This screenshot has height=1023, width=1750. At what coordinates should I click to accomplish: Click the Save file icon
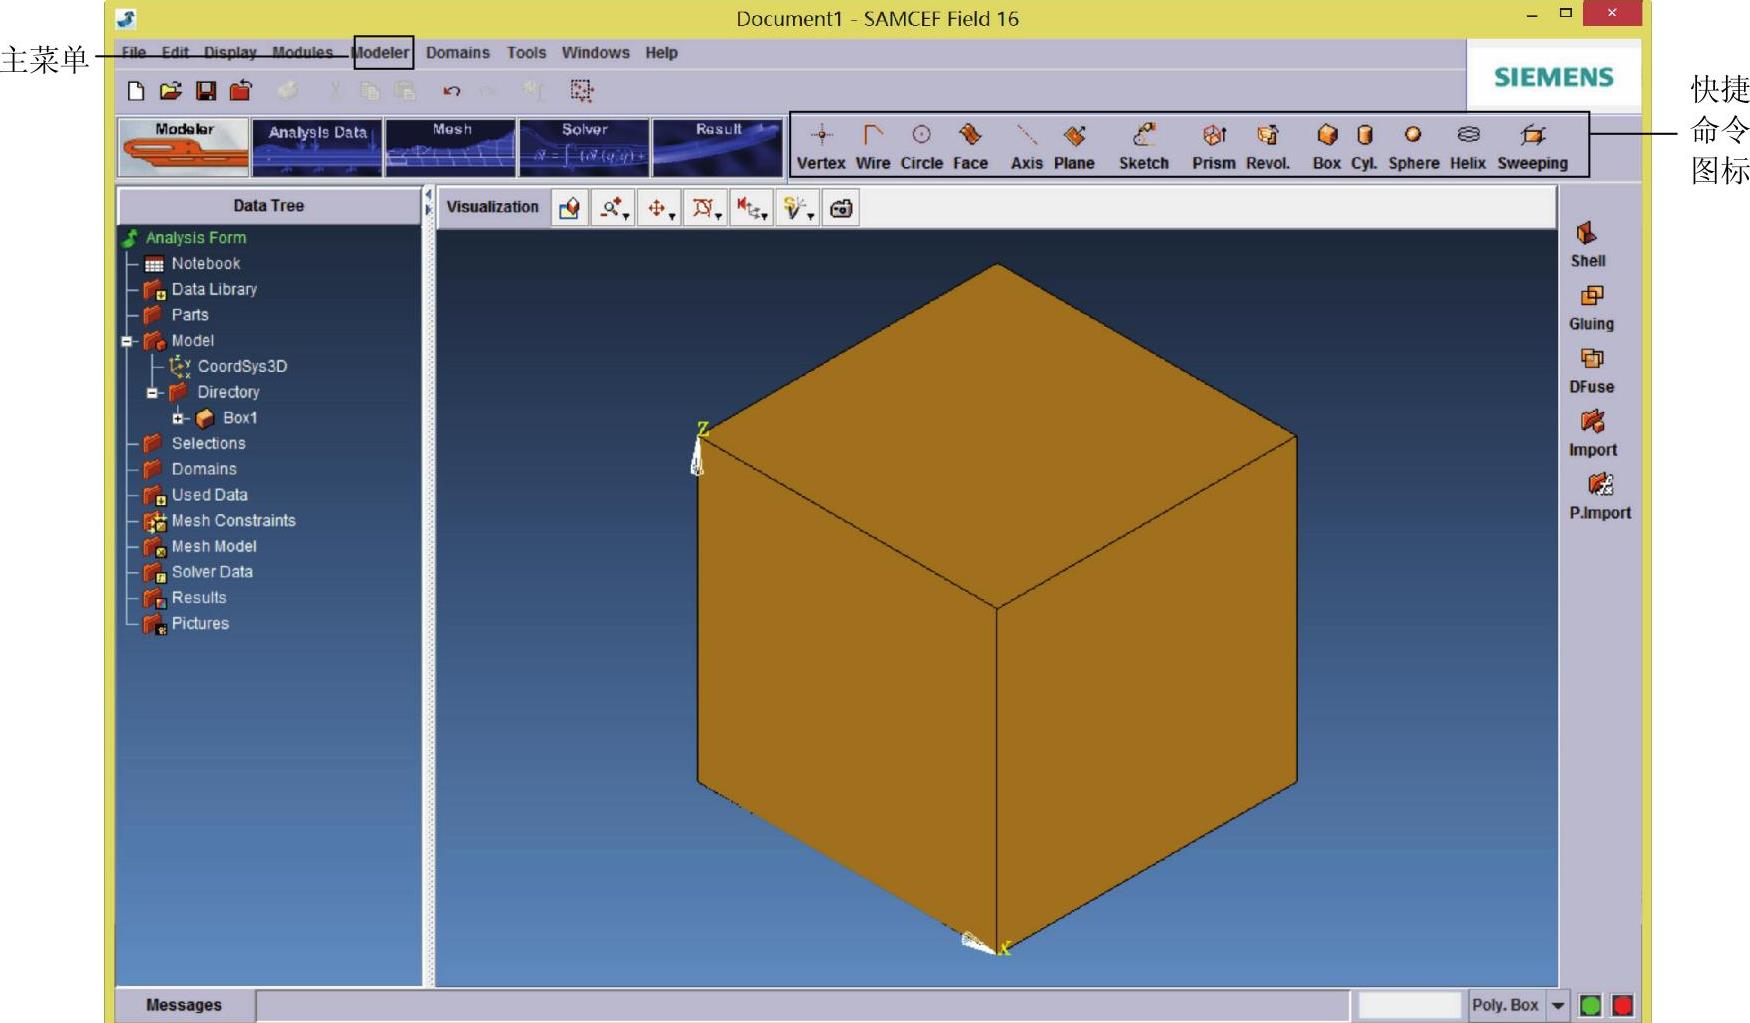[x=206, y=91]
